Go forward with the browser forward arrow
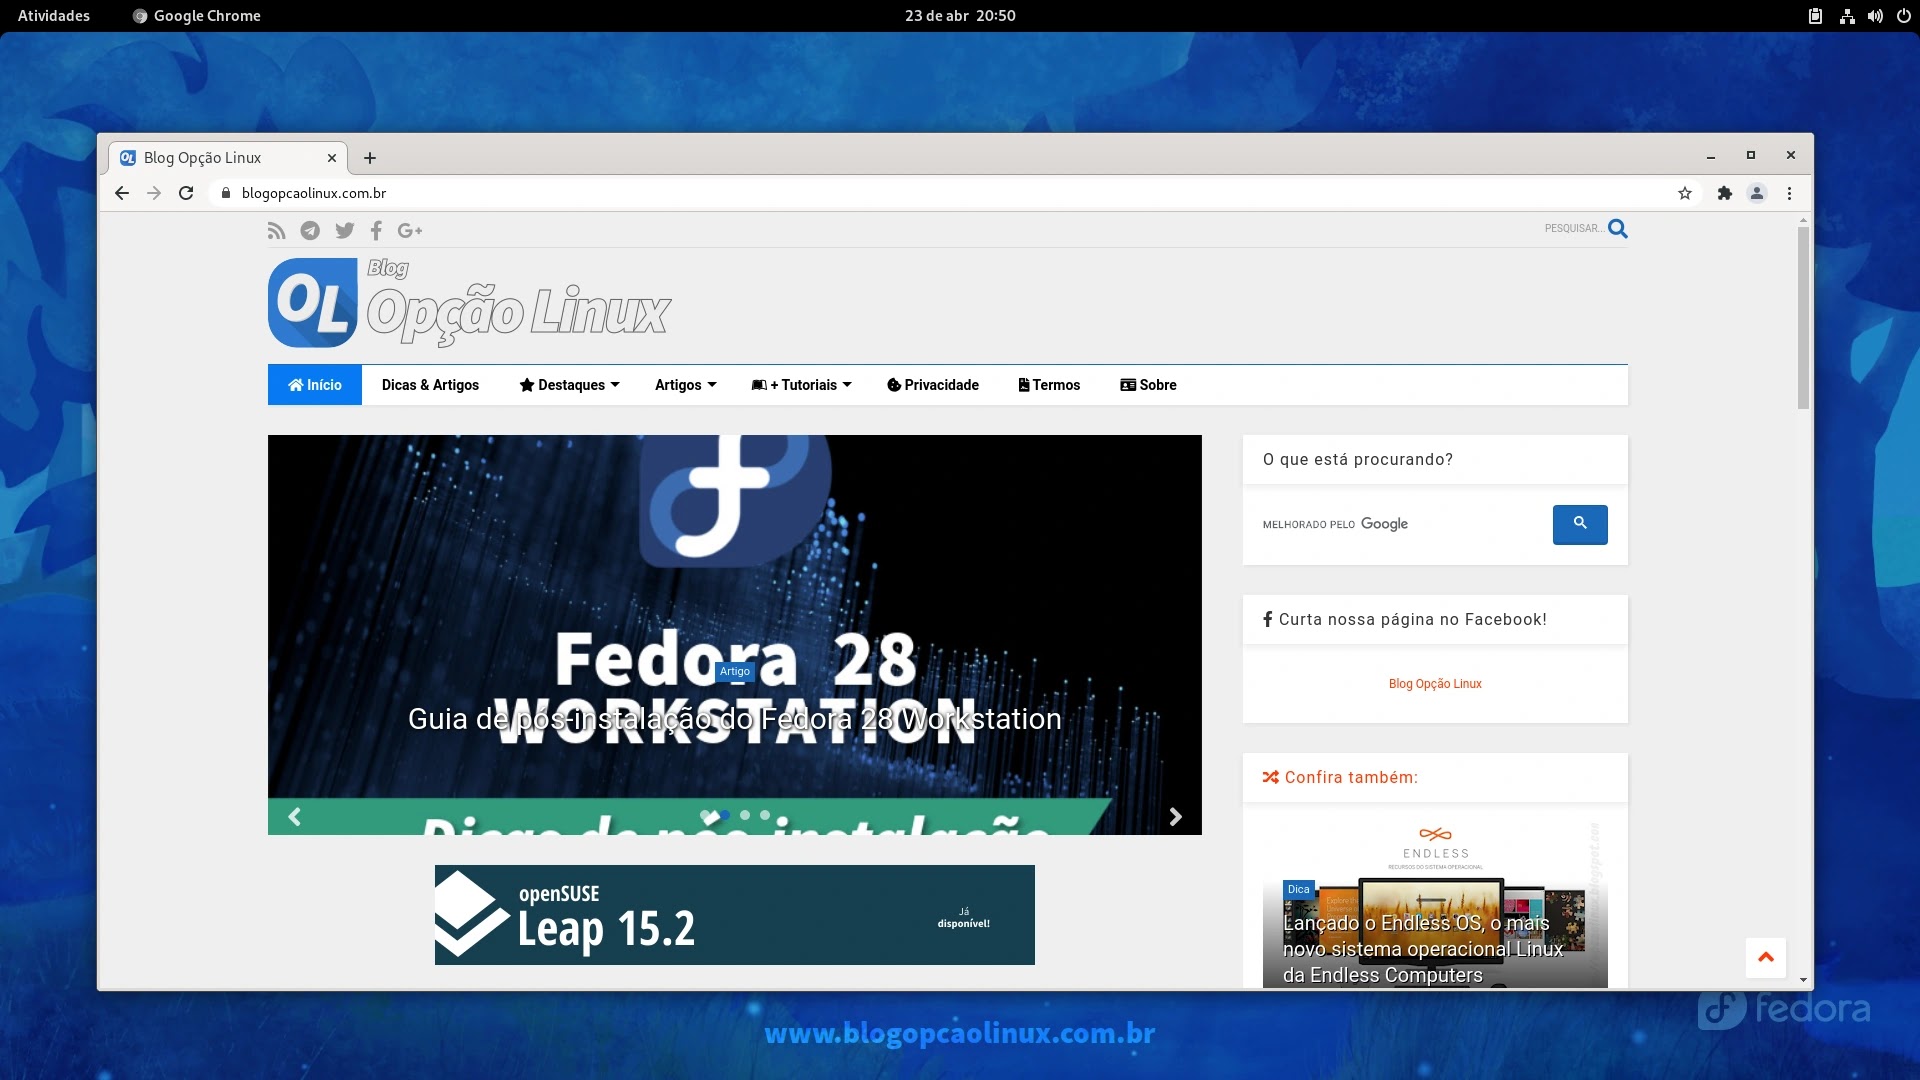Image resolution: width=1920 pixels, height=1080 pixels. coord(154,193)
